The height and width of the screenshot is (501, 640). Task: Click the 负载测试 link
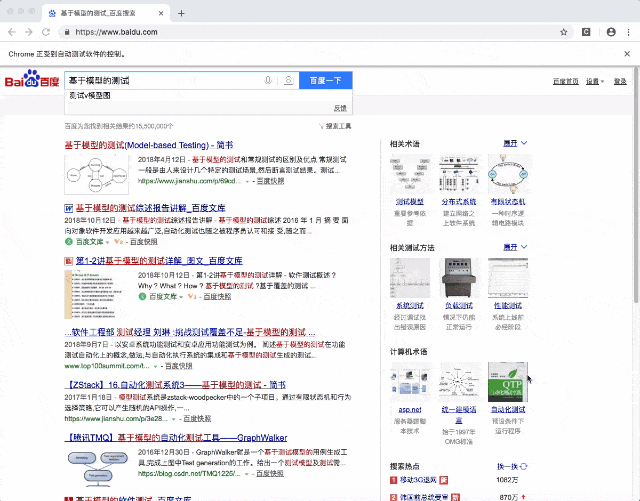point(459,305)
